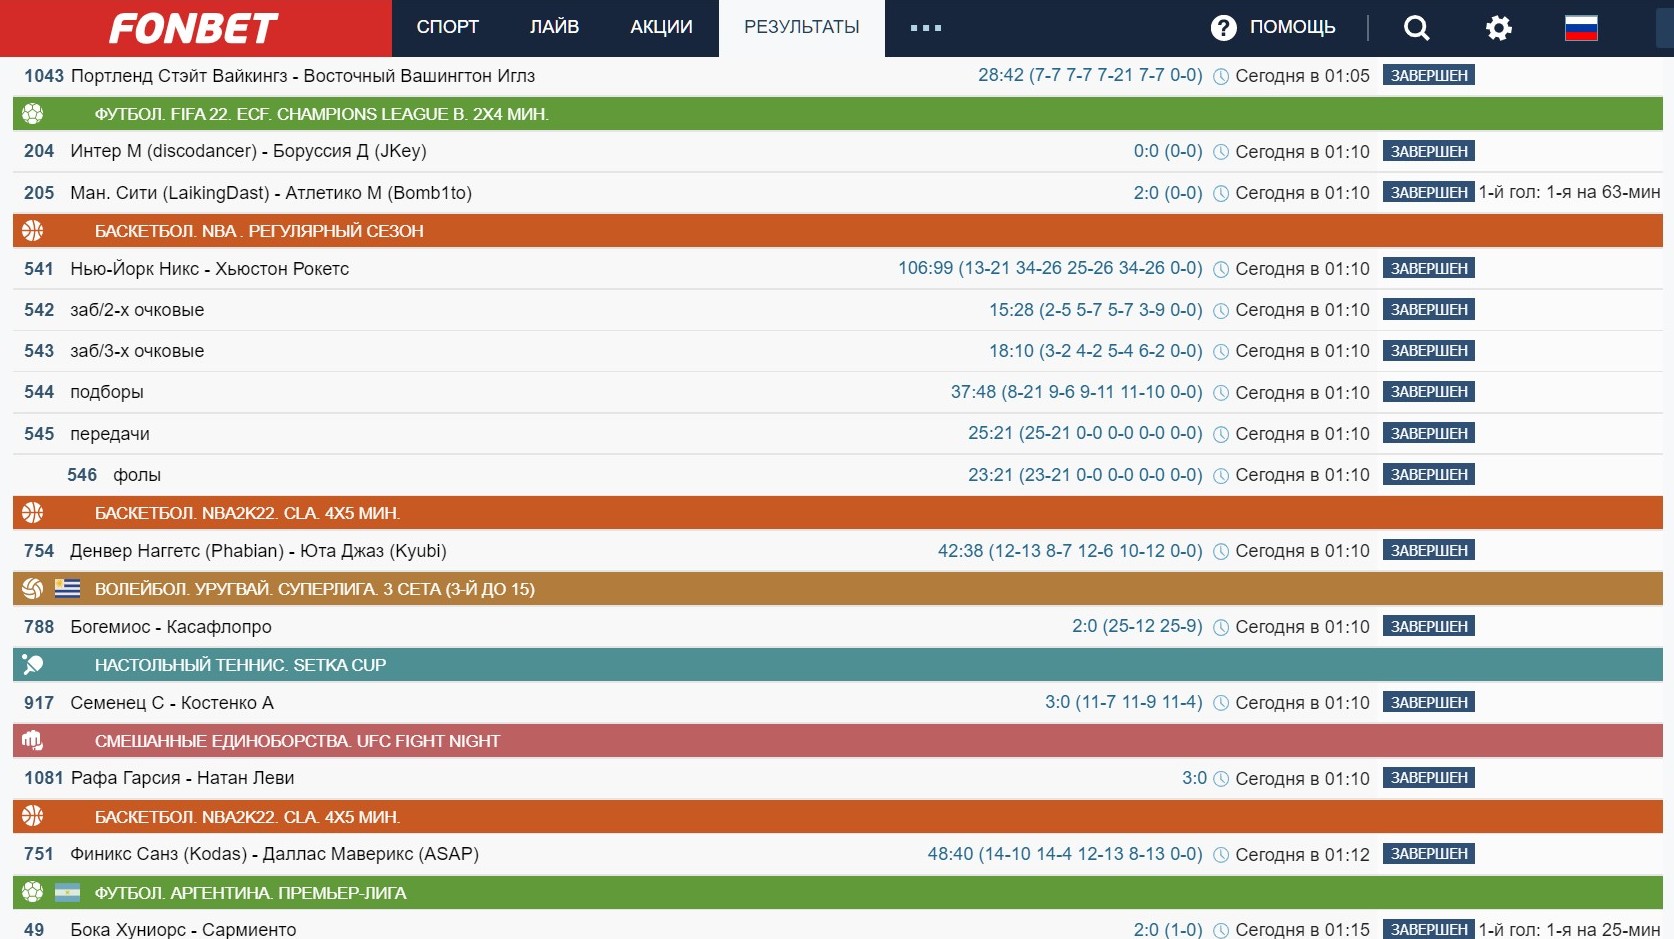Viewport: 1674px width, 939px height.
Task: Open match Ман. Сити (LaikingDast) - Атлетико М
Action: pos(271,193)
